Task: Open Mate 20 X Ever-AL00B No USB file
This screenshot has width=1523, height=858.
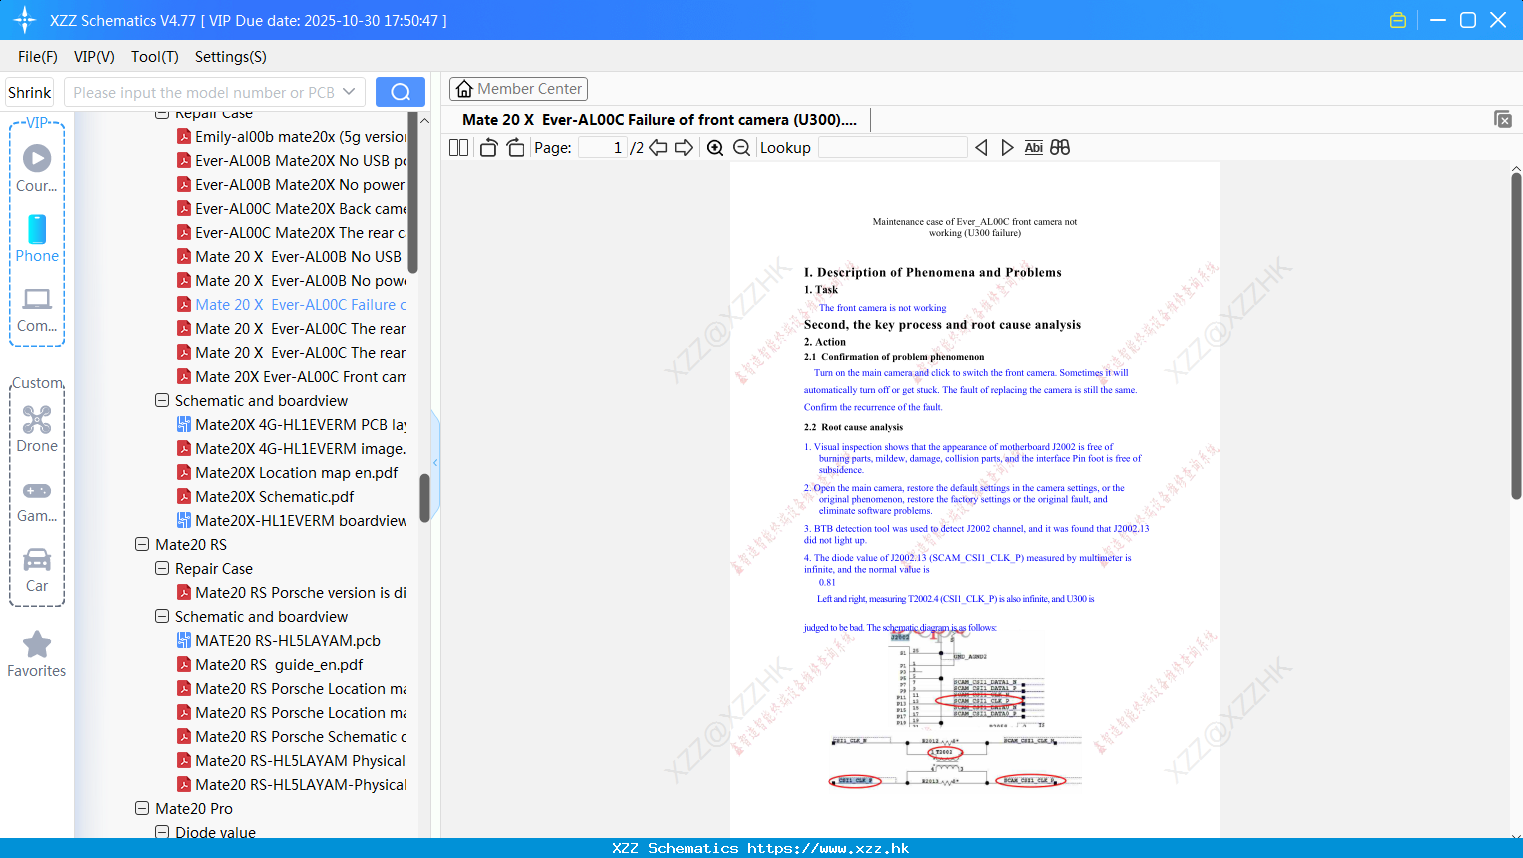Action: (291, 257)
